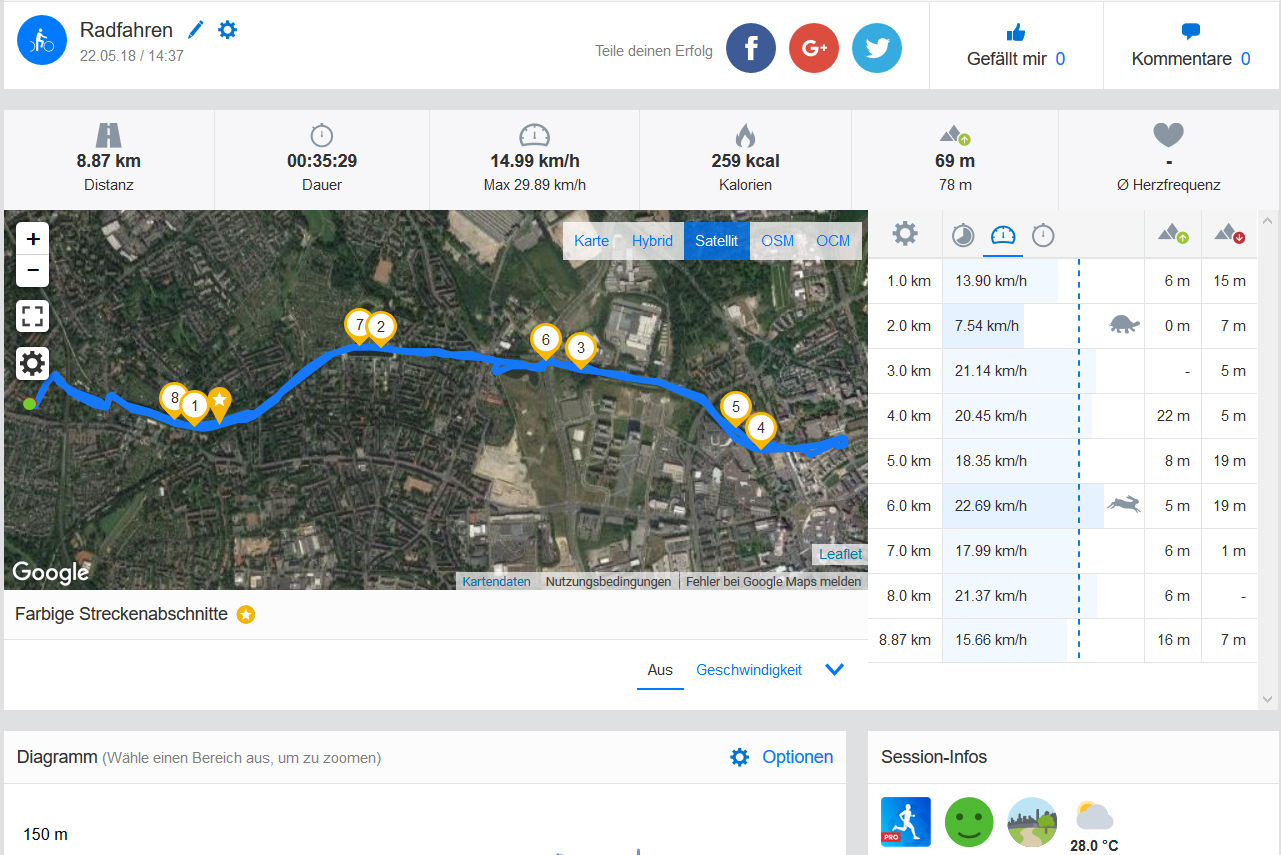Show speed column via speedometer icon
The width and height of the screenshot is (1281, 855).
coord(1003,236)
